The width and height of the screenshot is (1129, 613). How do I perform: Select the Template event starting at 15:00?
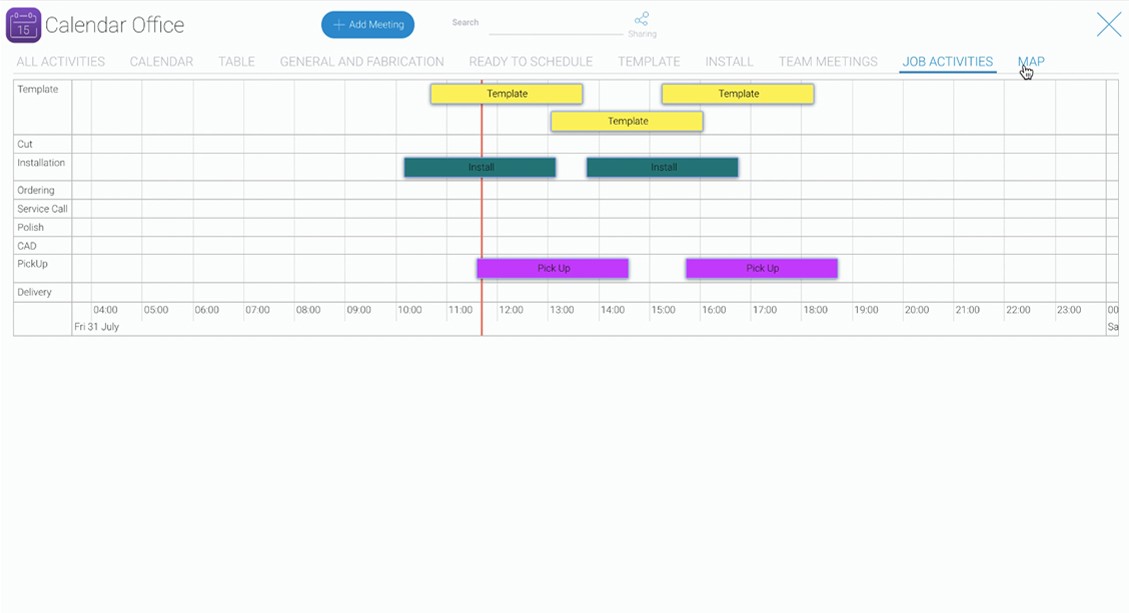click(738, 94)
